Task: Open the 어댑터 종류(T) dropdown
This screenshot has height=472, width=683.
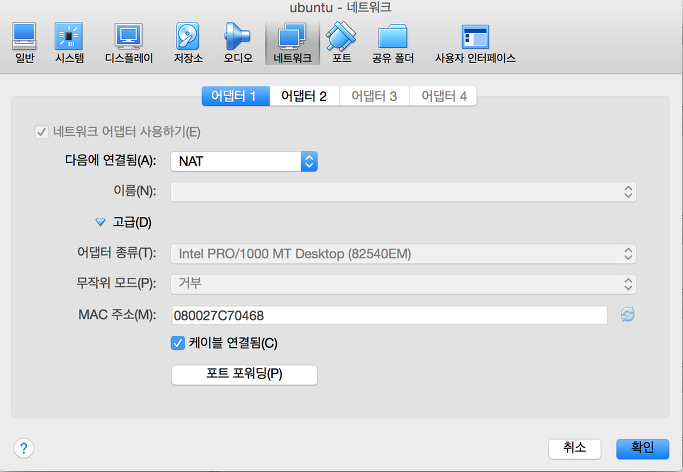Action: [x=403, y=253]
